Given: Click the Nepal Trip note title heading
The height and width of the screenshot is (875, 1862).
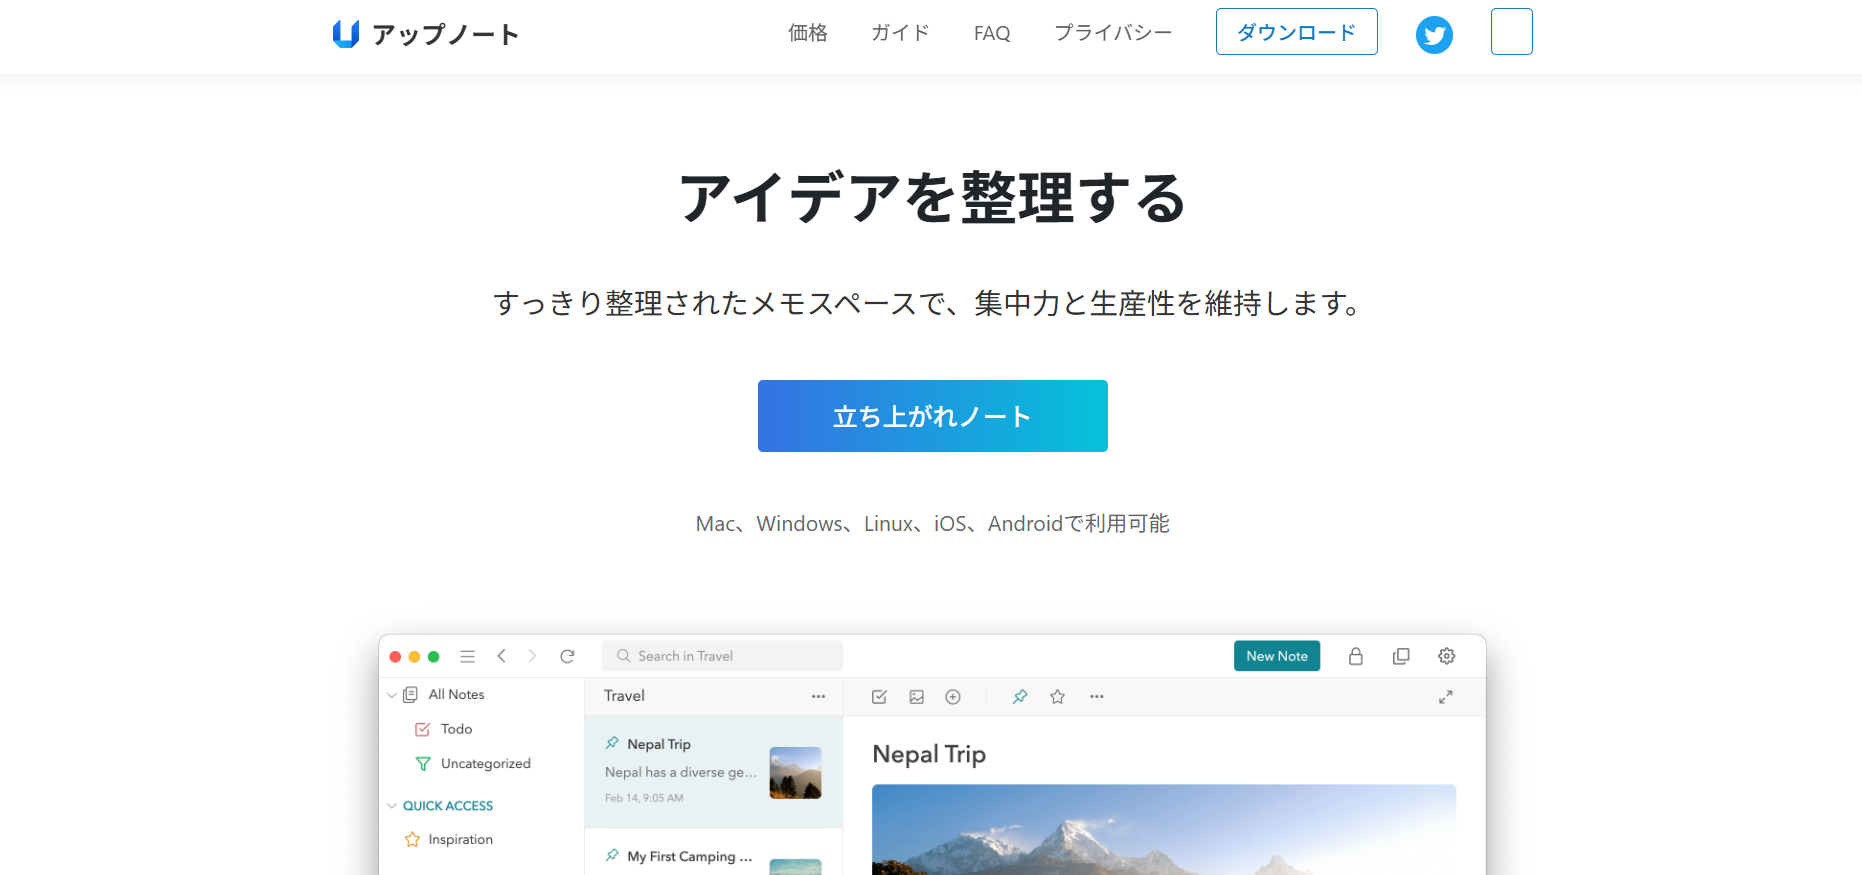Looking at the screenshot, I should (x=929, y=754).
